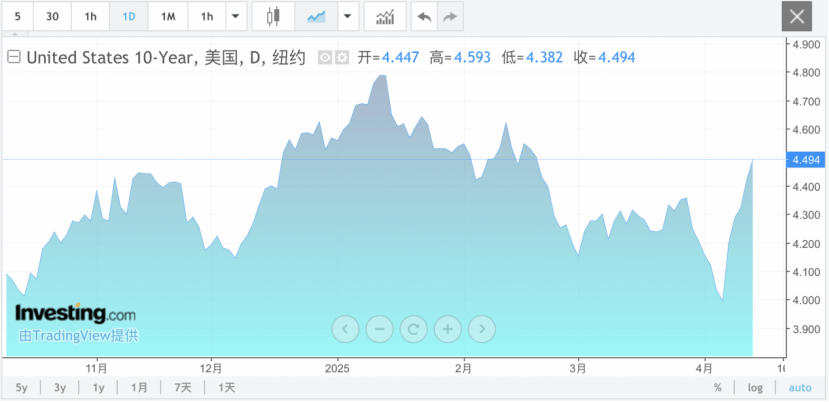Reset chart view with circular arrow
Screen dimensions: 829x402
point(413,329)
